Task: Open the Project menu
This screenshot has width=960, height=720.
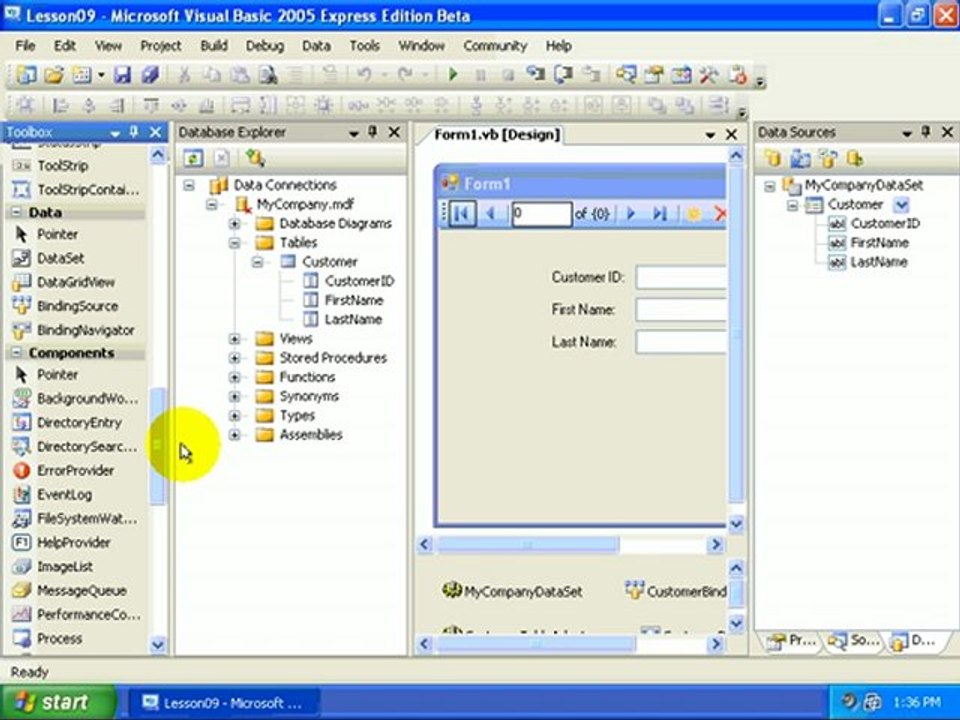Action: [160, 46]
